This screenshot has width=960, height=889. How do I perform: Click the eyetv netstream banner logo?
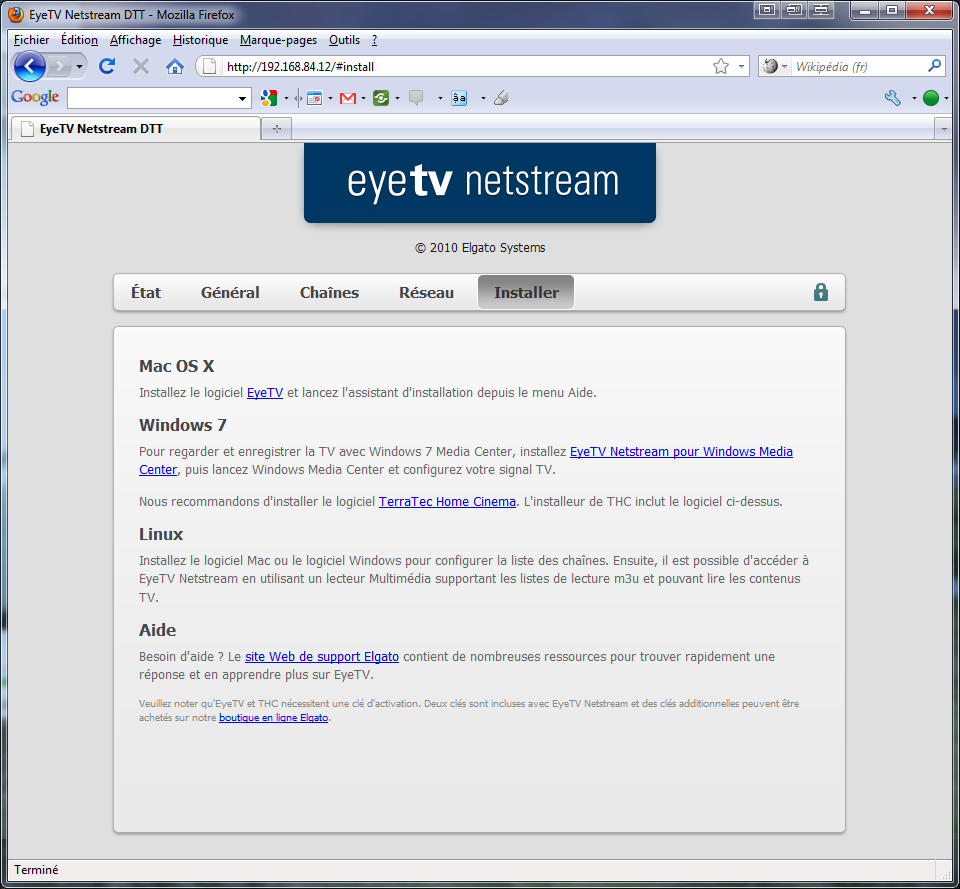pos(480,182)
